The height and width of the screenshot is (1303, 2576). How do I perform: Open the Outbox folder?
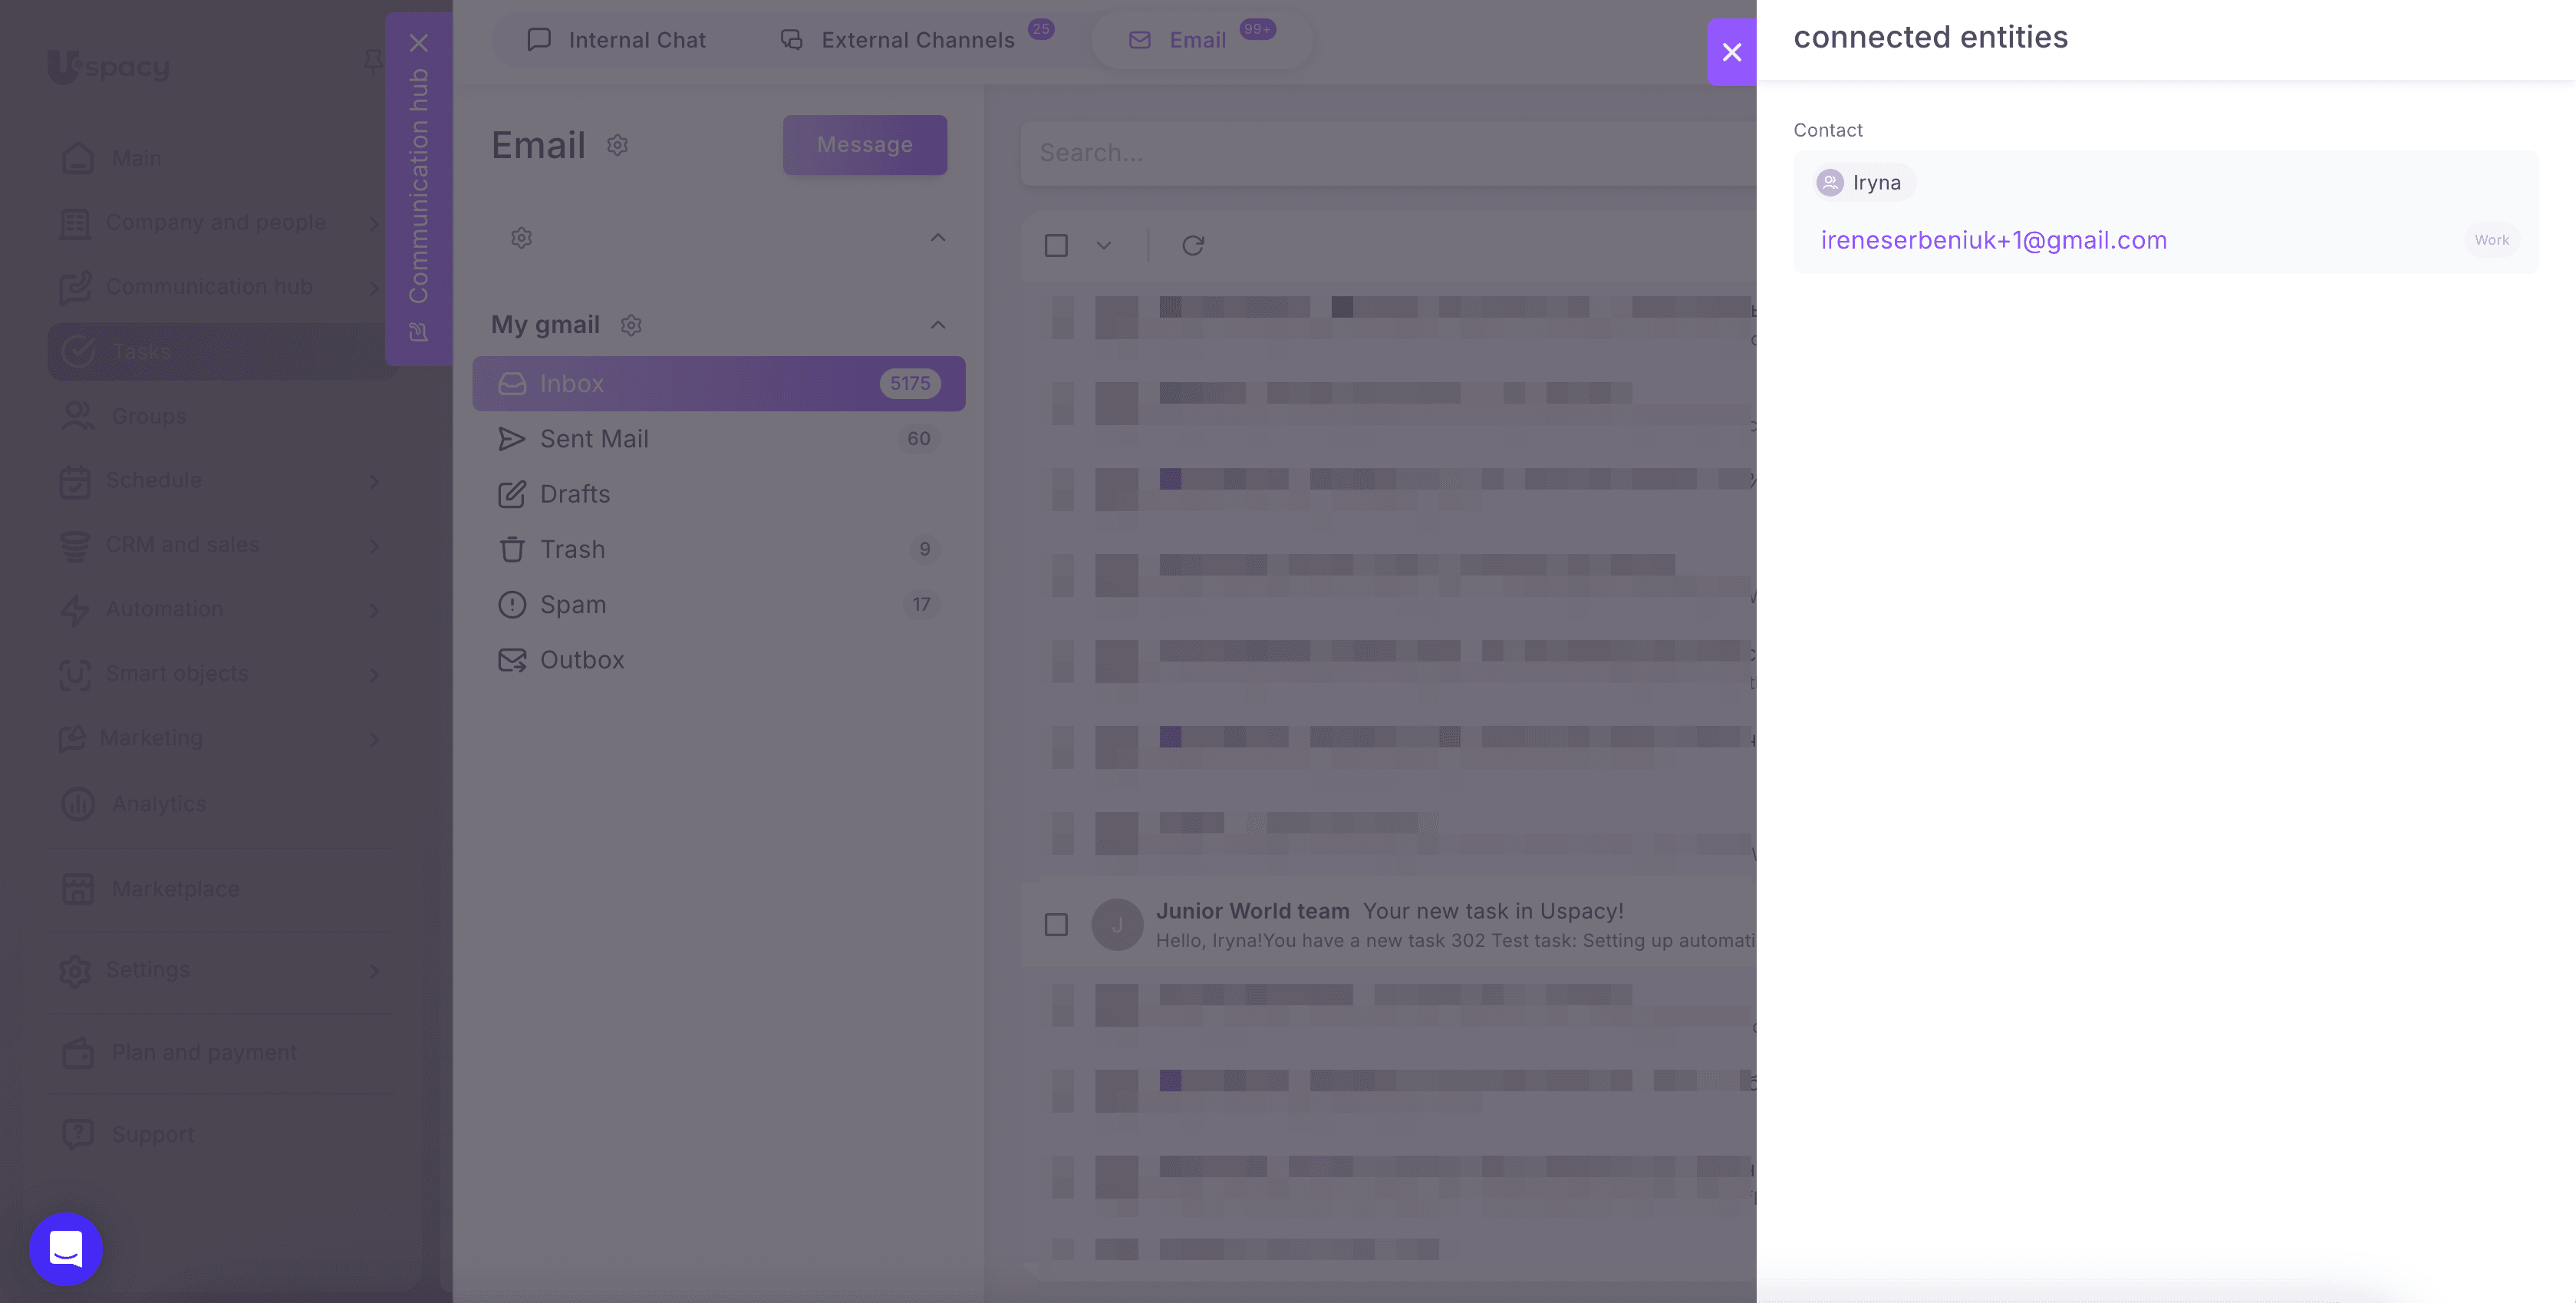pos(718,660)
